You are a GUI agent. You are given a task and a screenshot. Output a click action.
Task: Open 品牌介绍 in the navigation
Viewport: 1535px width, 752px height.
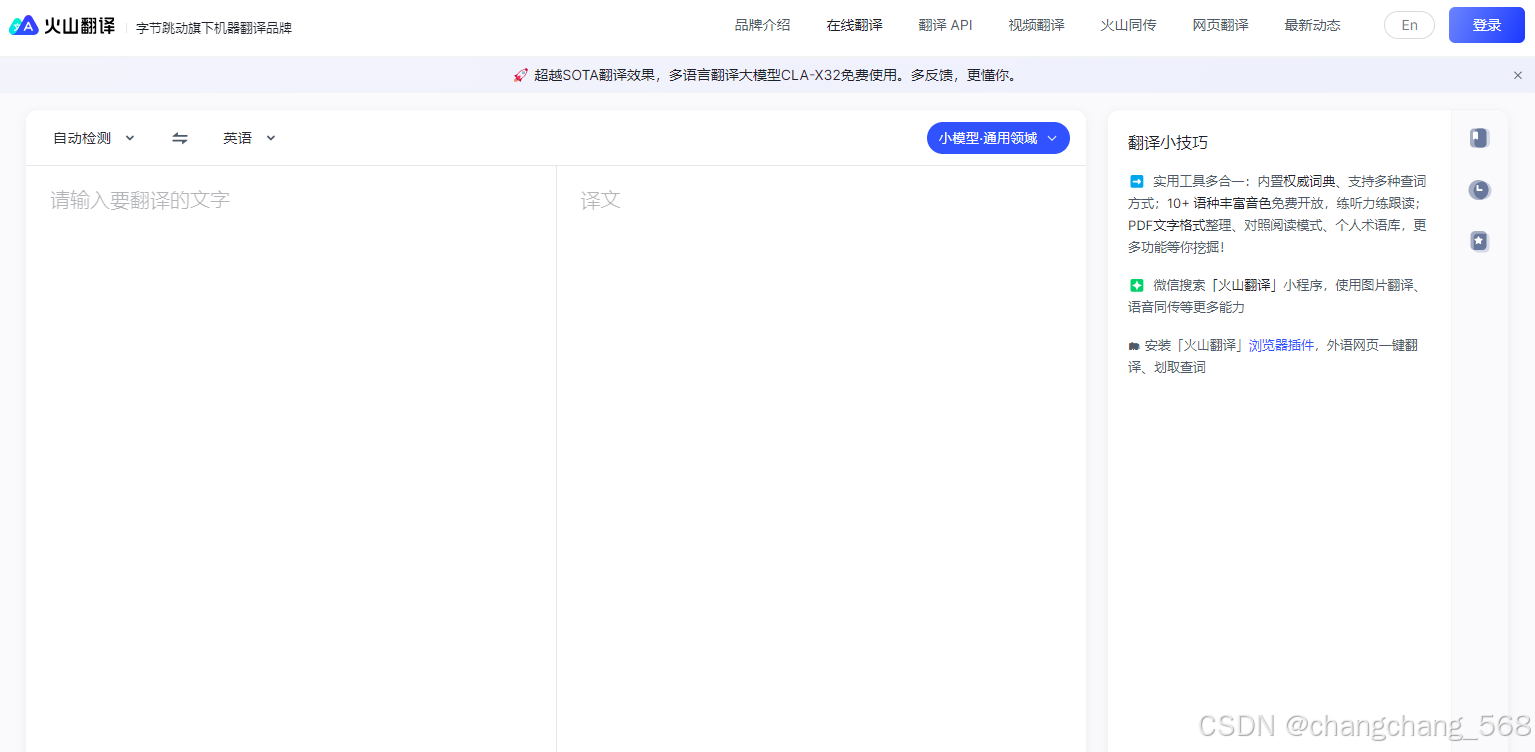tap(762, 25)
